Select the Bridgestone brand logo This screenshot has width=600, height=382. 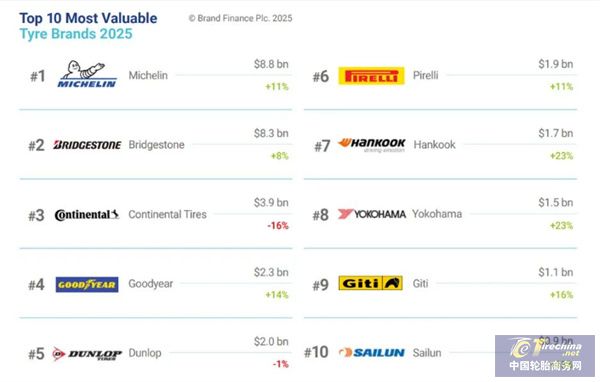[87, 145]
